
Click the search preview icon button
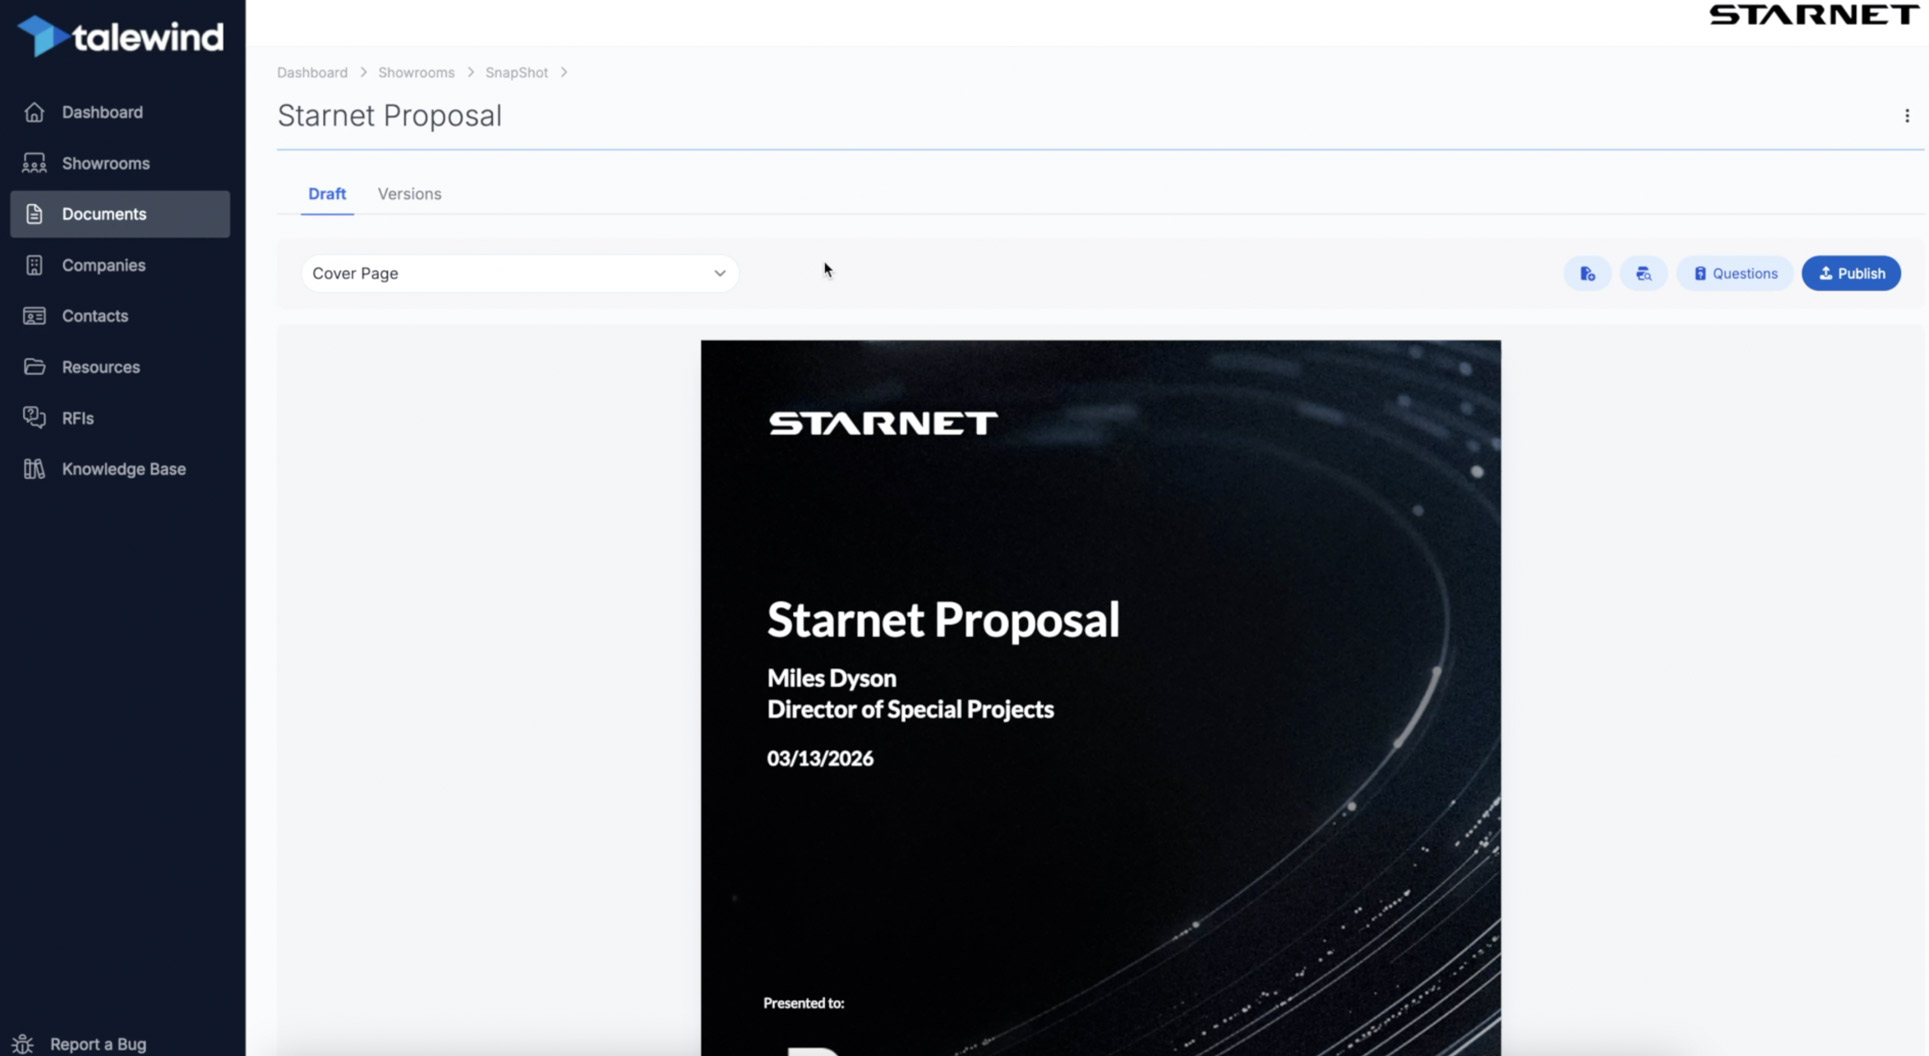(x=1643, y=273)
